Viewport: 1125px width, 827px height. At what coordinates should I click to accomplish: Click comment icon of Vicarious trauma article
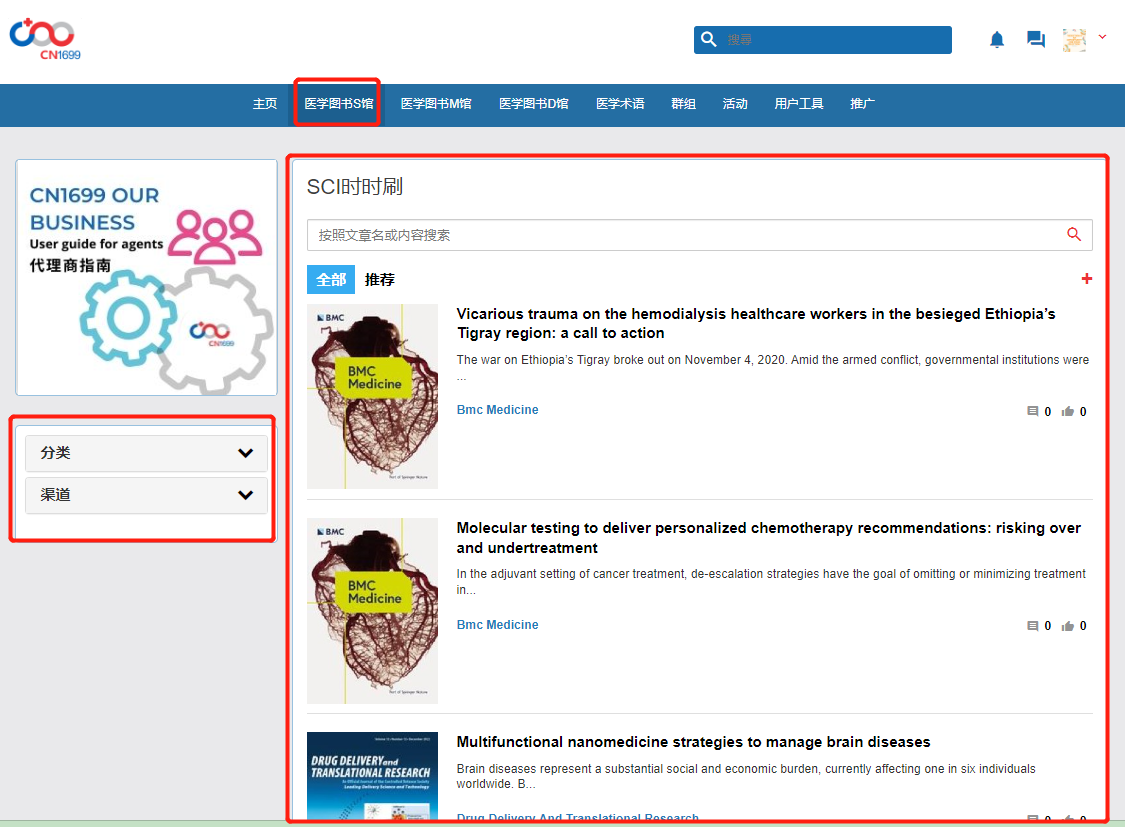1032,411
